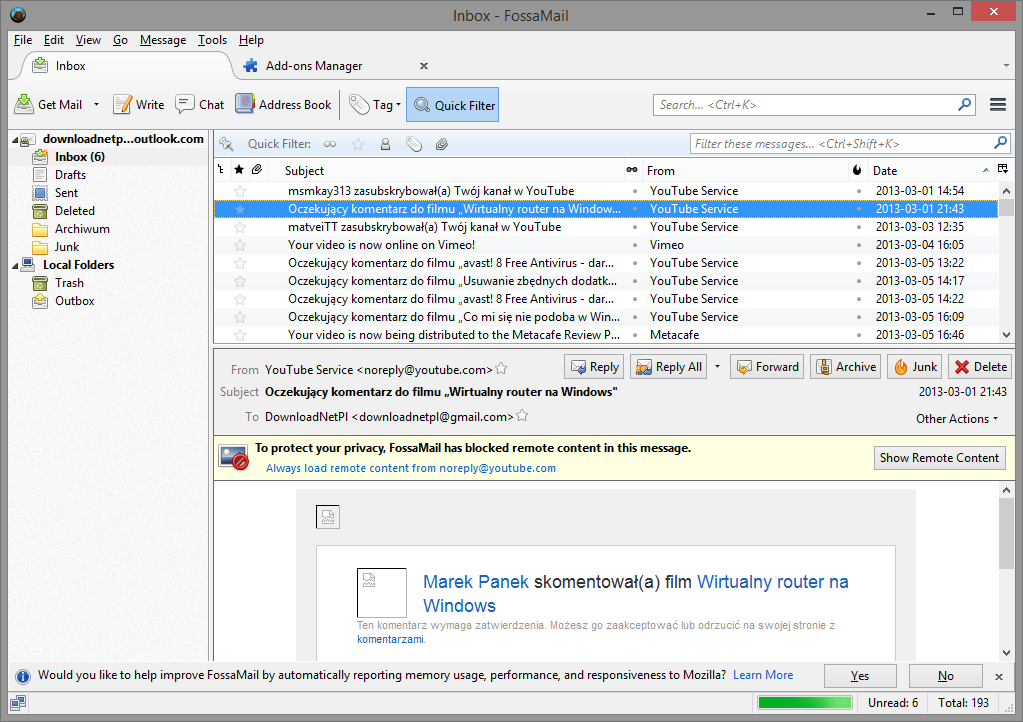This screenshot has width=1023, height=722.
Task: Sort by starred column header
Action: [x=239, y=170]
